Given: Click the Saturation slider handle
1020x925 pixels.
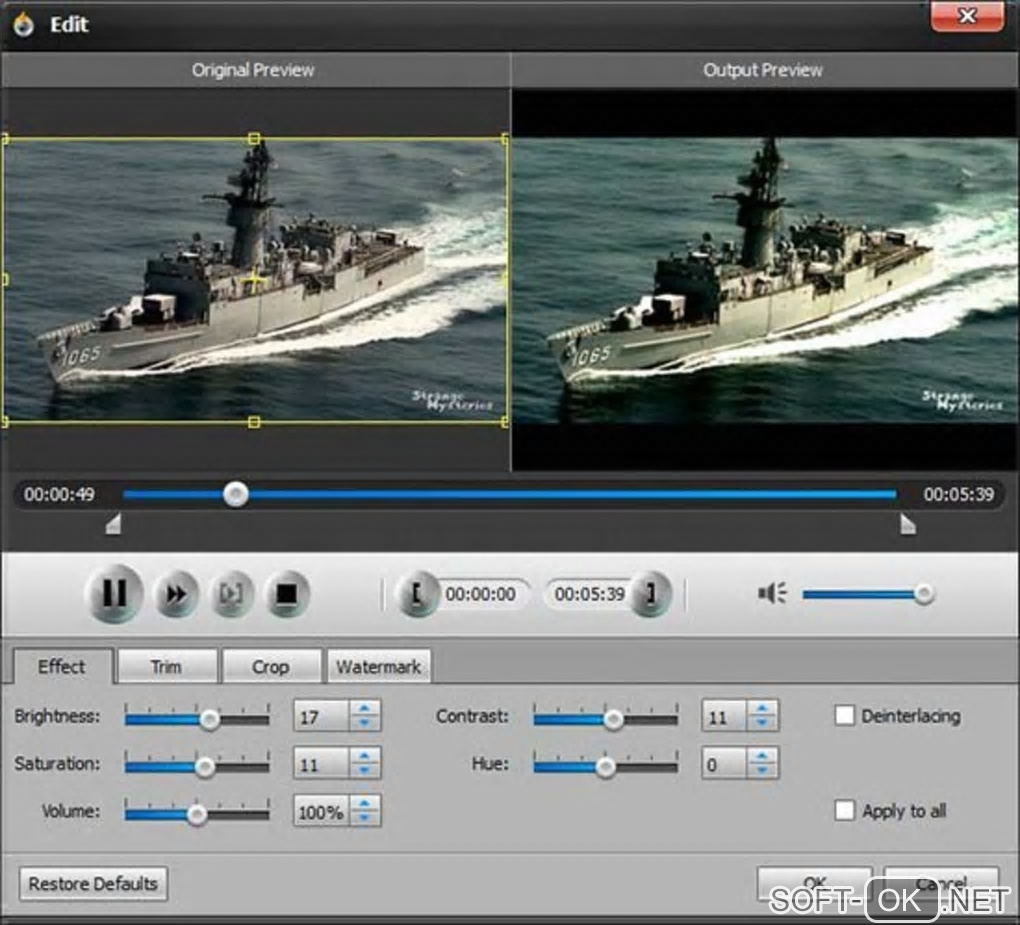Looking at the screenshot, I should click(x=205, y=767).
